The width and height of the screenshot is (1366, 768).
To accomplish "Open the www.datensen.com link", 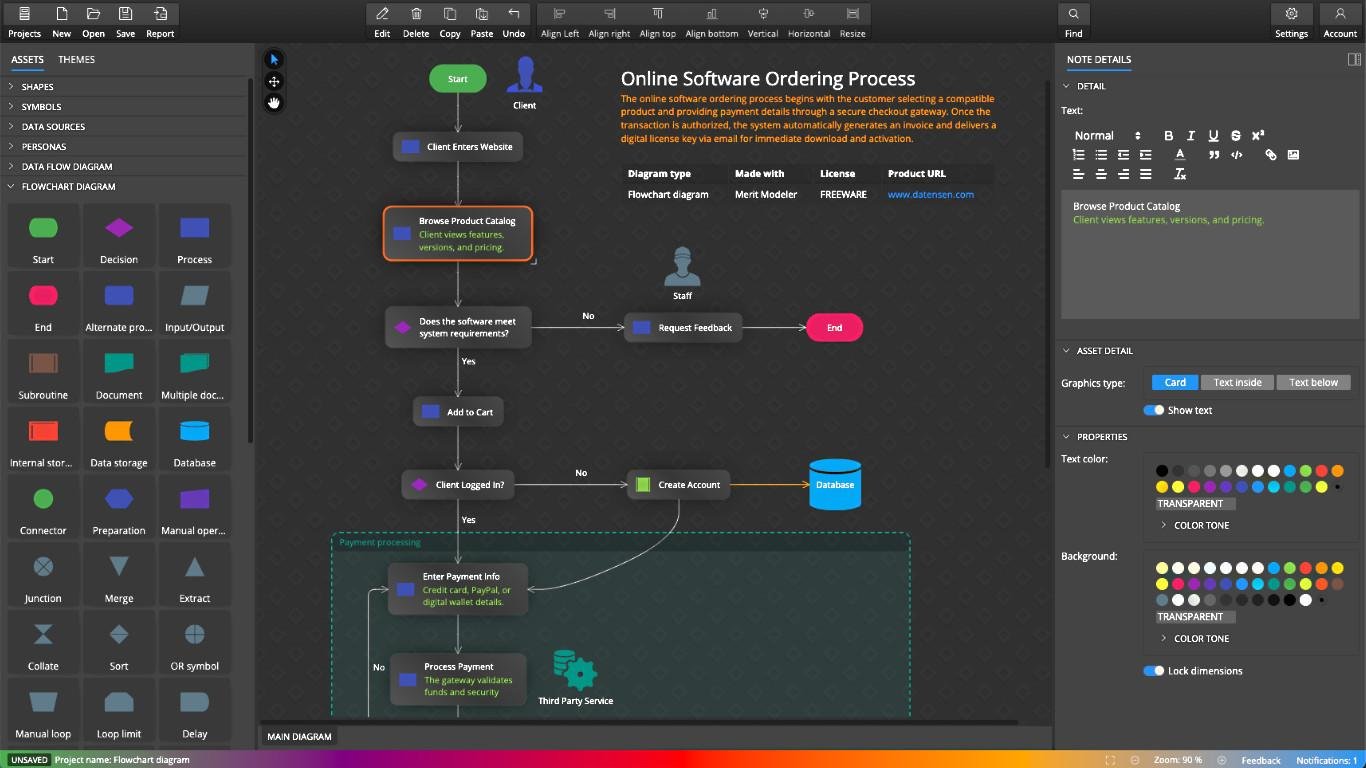I will (x=930, y=195).
